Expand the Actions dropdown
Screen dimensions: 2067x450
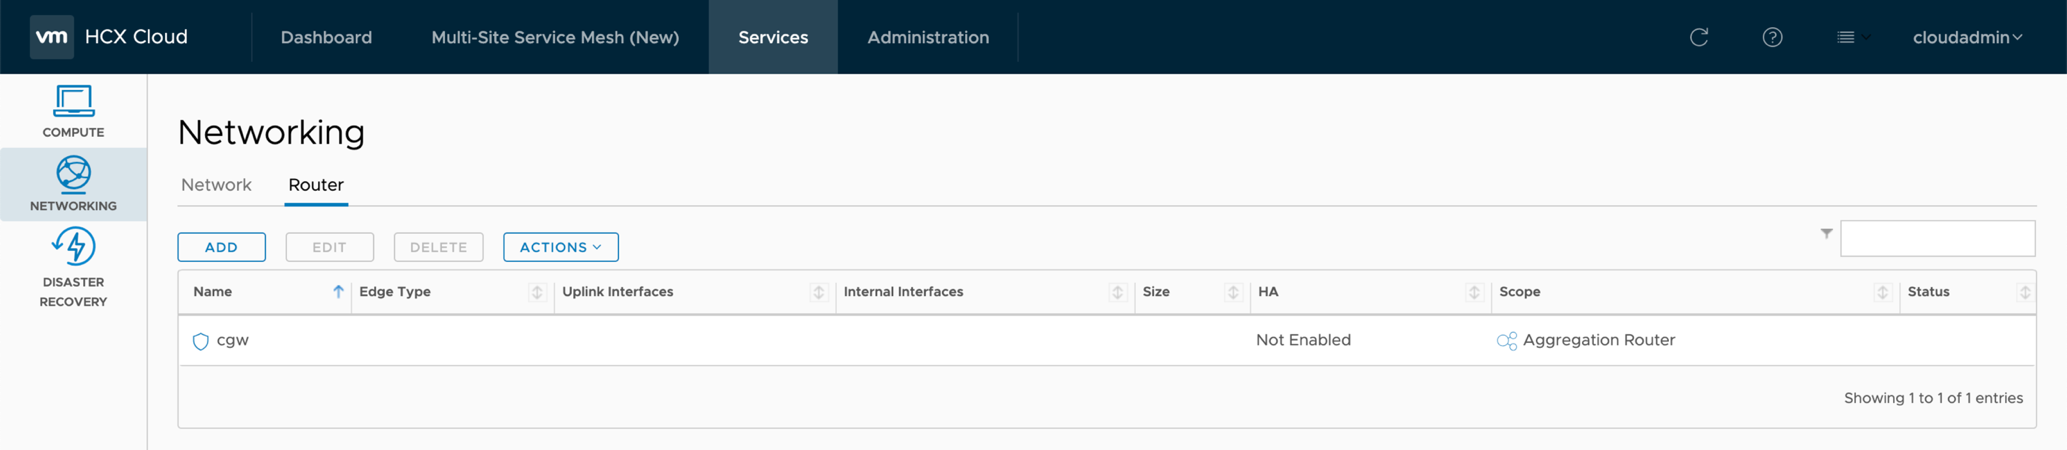[560, 247]
